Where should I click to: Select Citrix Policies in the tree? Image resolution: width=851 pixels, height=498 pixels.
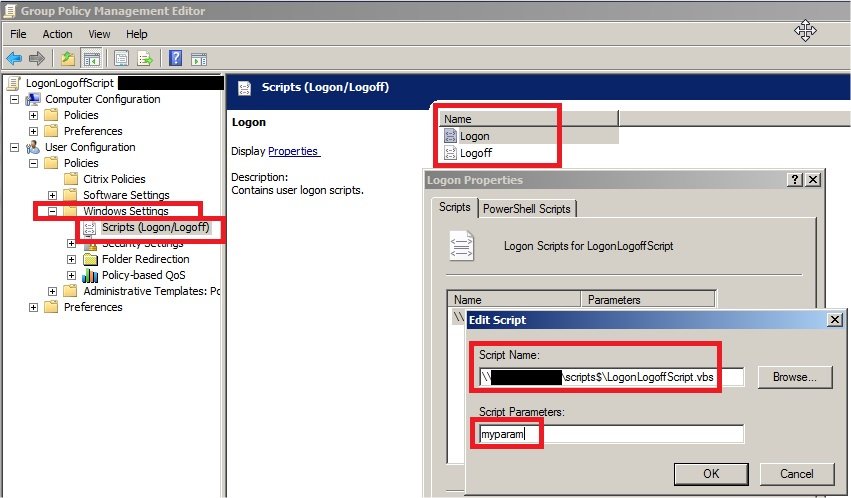click(113, 179)
